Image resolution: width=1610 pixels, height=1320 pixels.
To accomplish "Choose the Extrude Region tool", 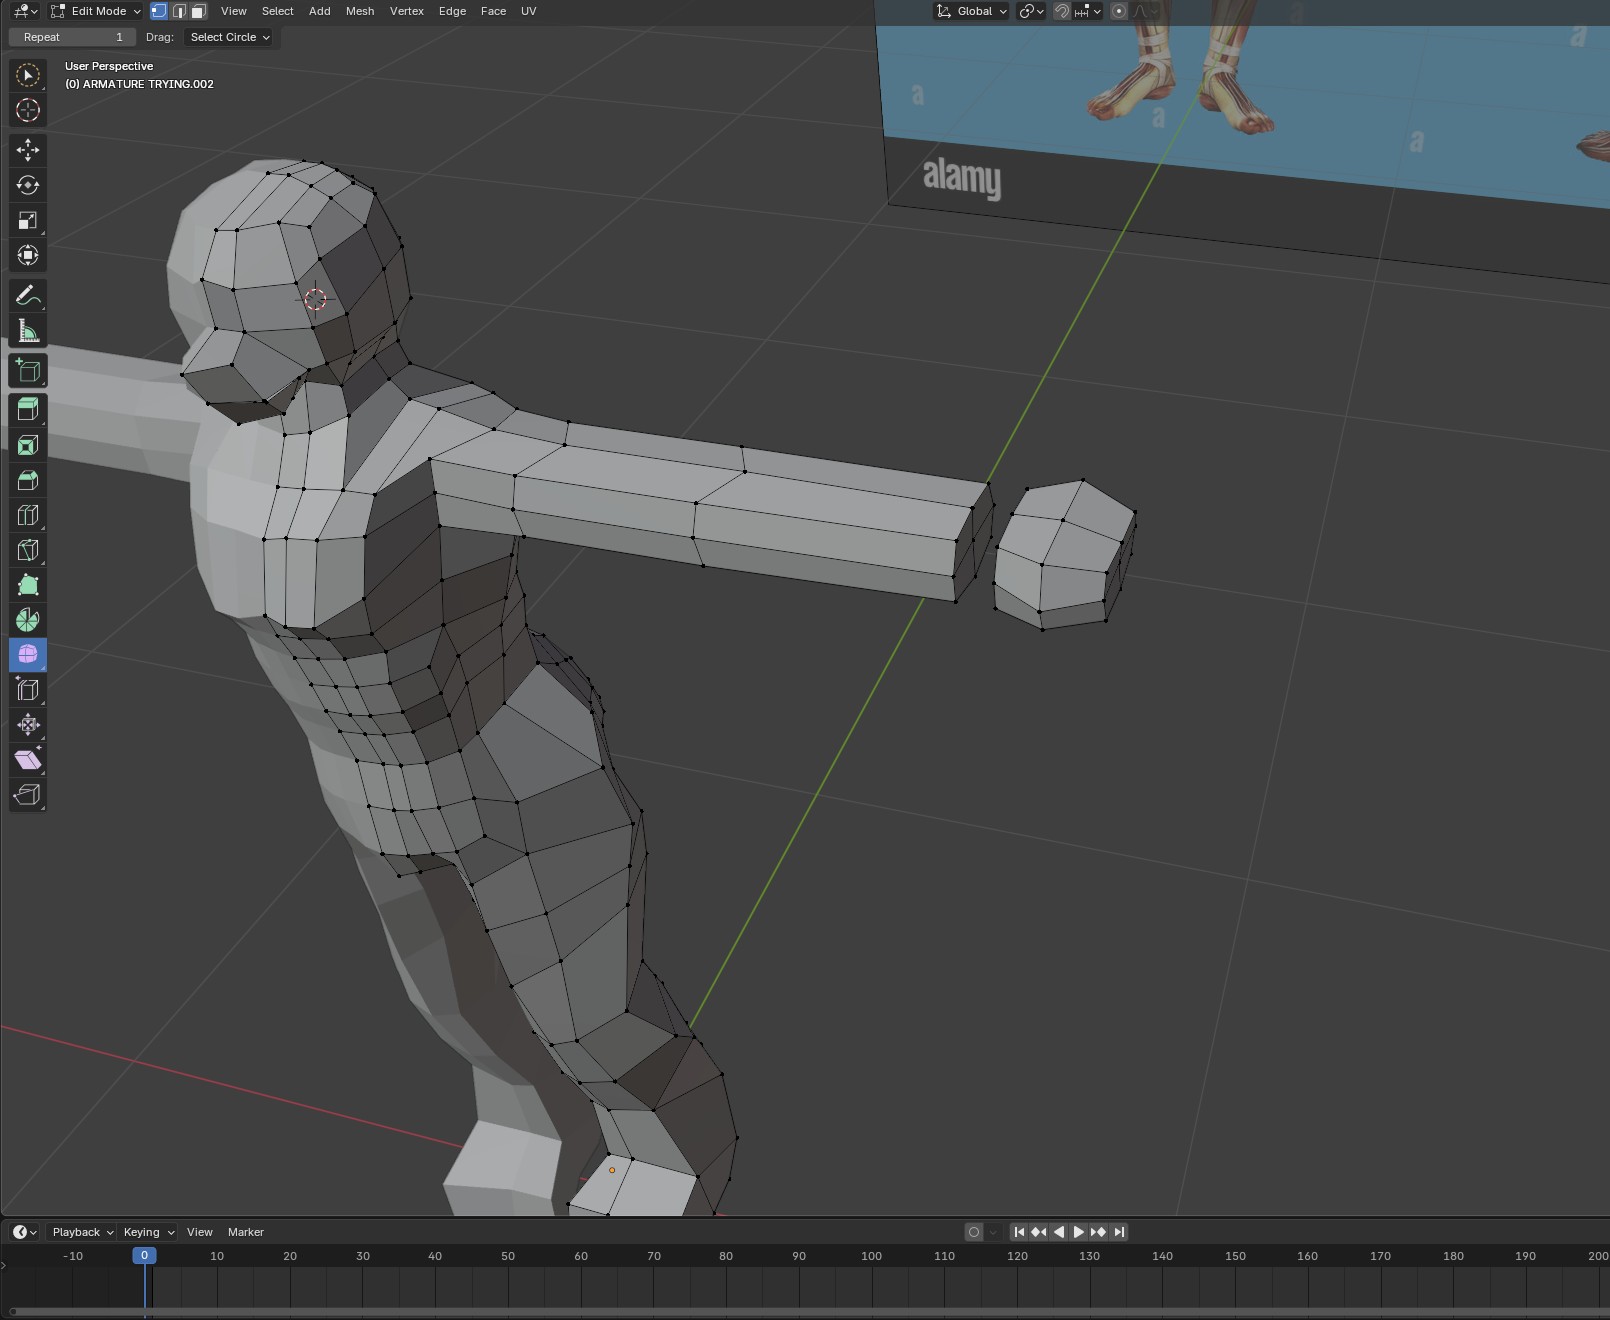I will point(27,409).
